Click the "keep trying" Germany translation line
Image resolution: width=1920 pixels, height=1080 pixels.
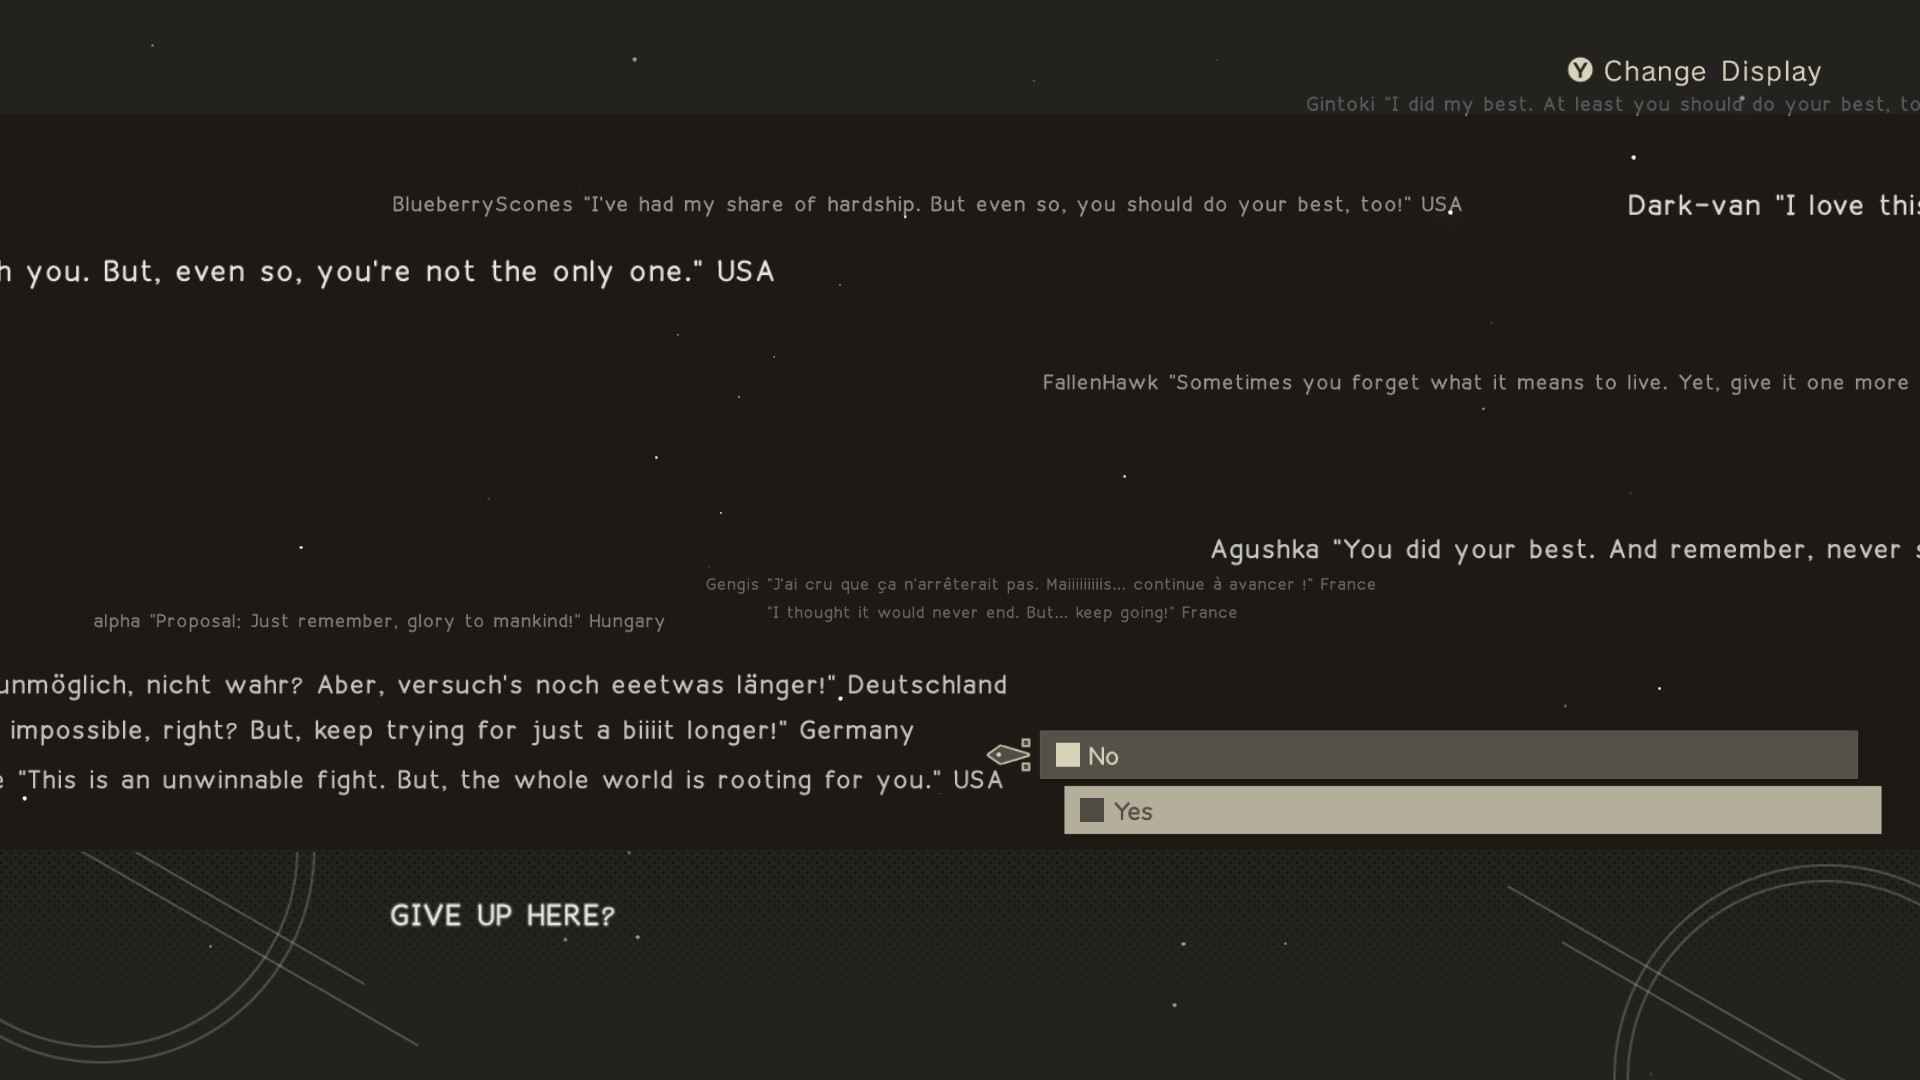pos(460,730)
